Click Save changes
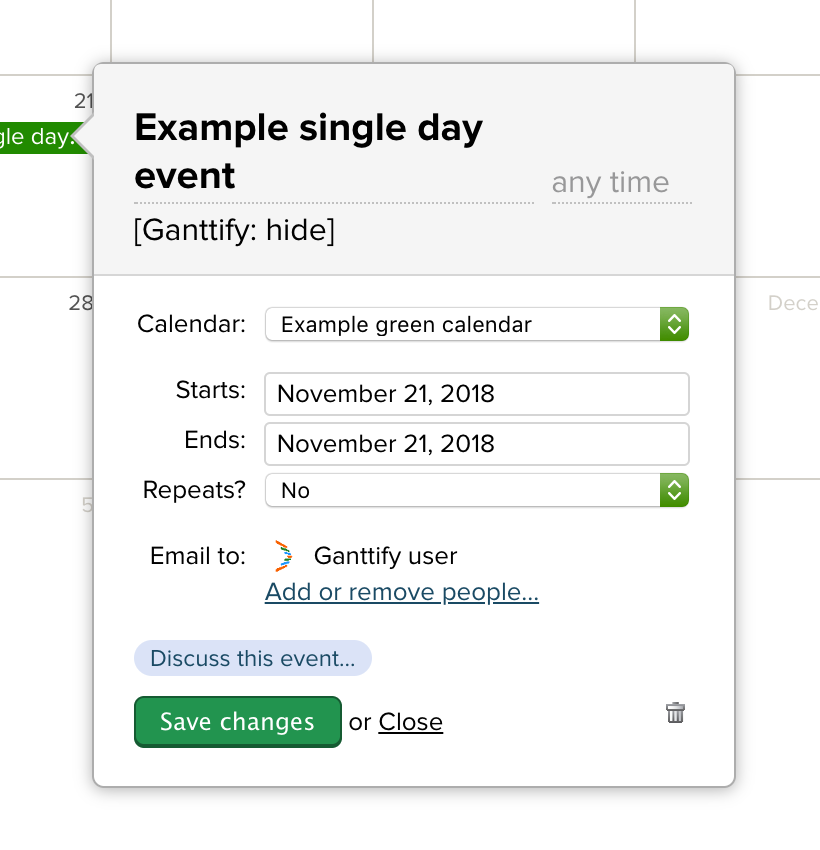The height and width of the screenshot is (850, 820). 237,721
